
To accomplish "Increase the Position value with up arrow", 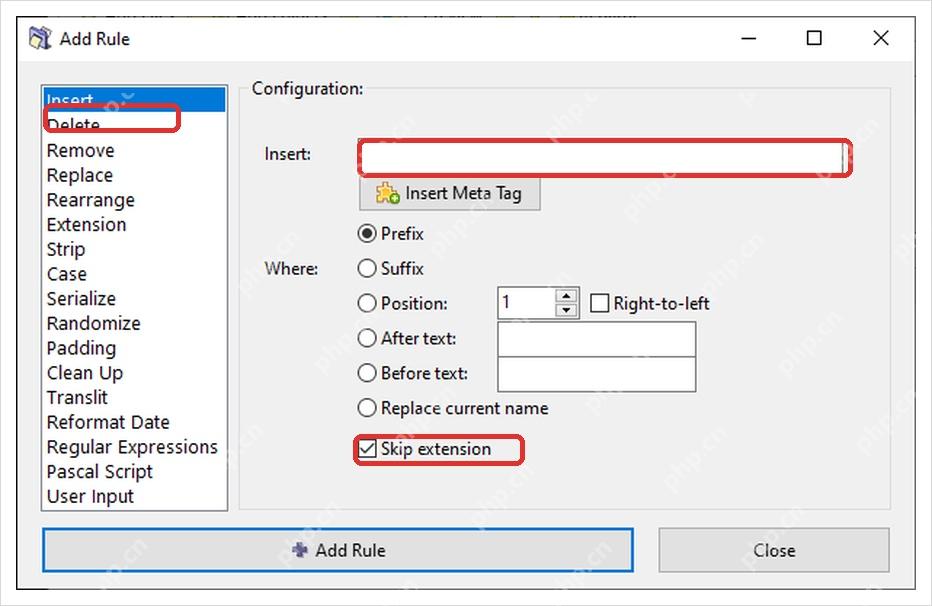I will tap(566, 295).
